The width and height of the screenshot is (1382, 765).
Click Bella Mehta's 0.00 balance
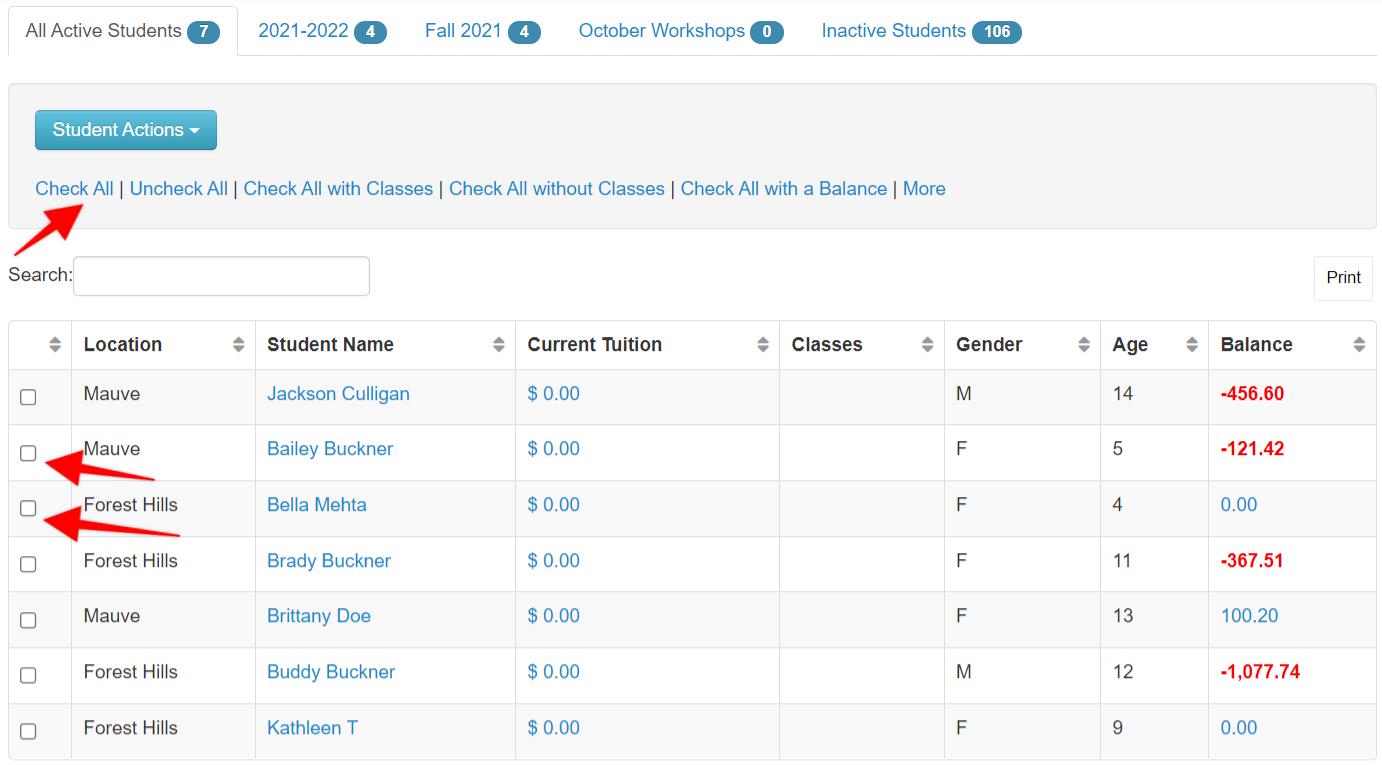pos(1239,505)
